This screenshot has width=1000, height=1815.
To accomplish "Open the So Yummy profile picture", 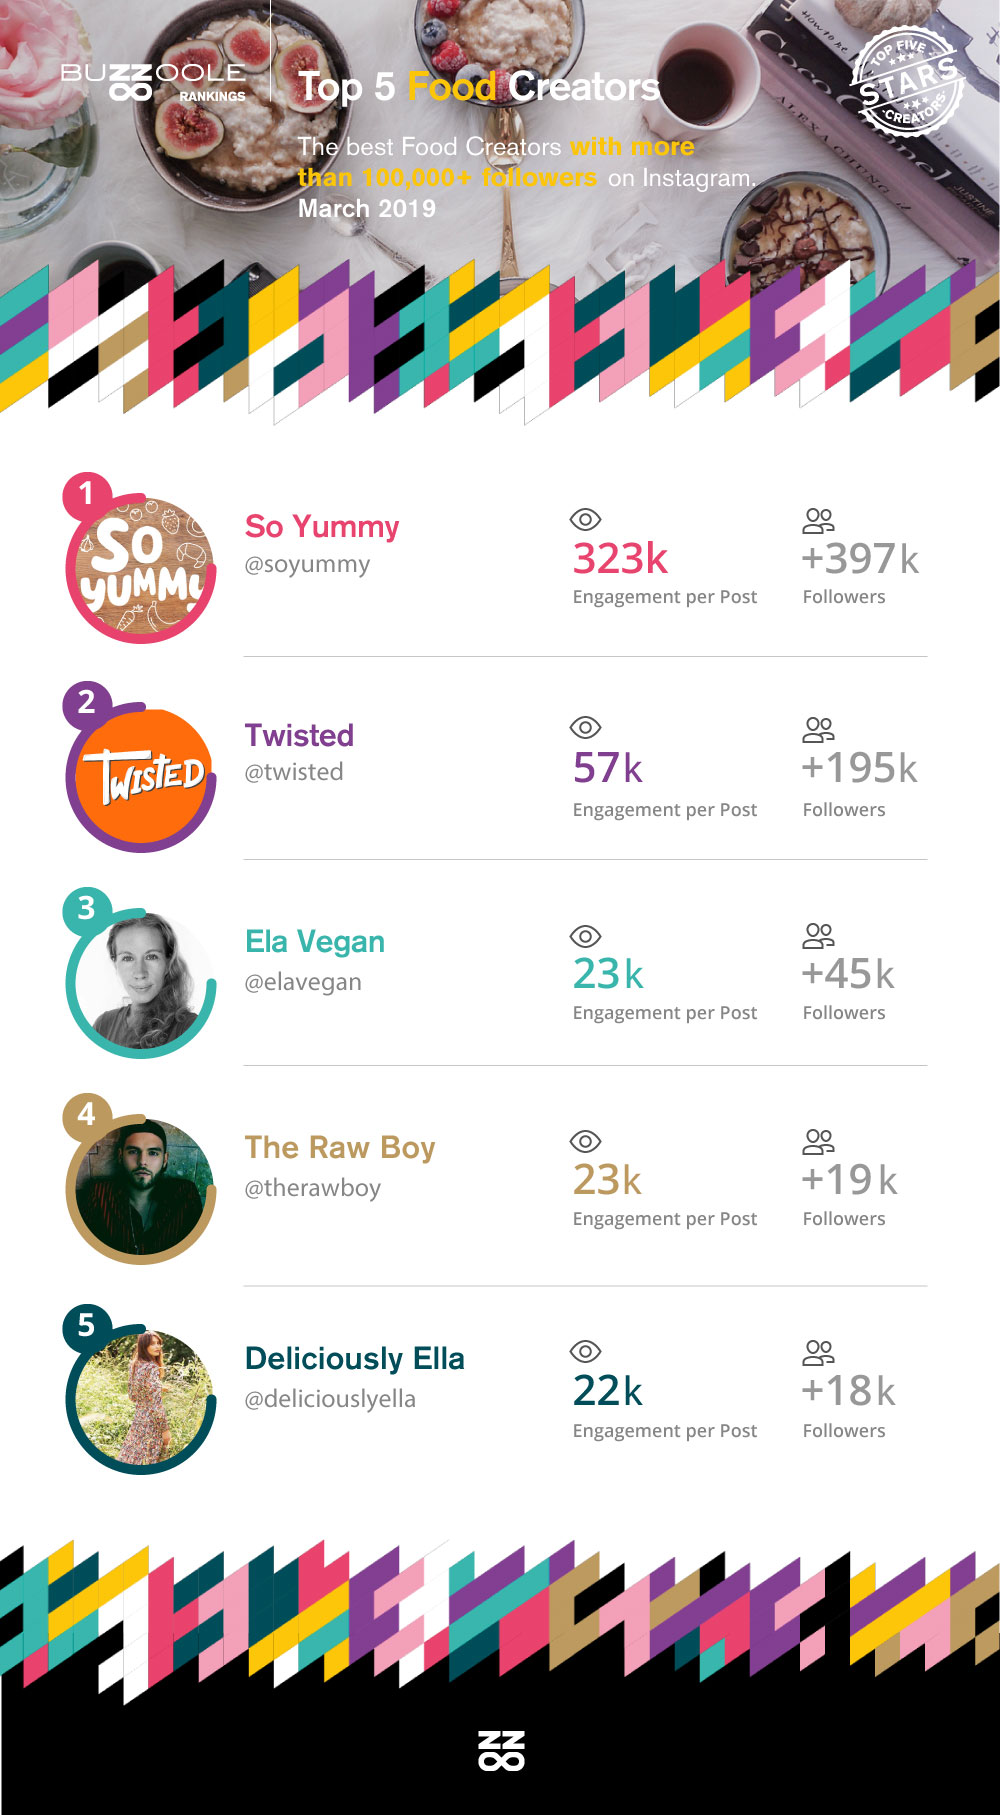I will tap(141, 570).
